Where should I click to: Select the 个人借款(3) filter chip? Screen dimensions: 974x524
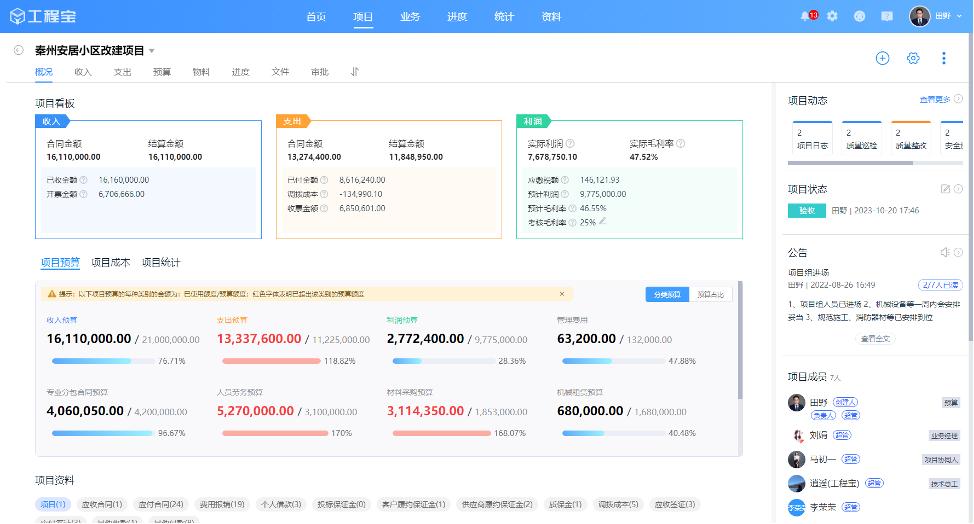(x=281, y=505)
